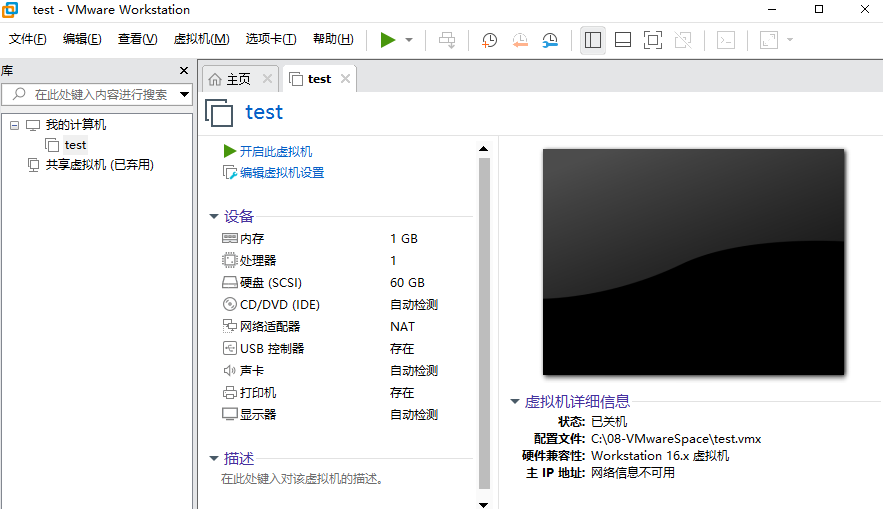Close the test tab
Screen dimensions: 883x509
(345, 79)
